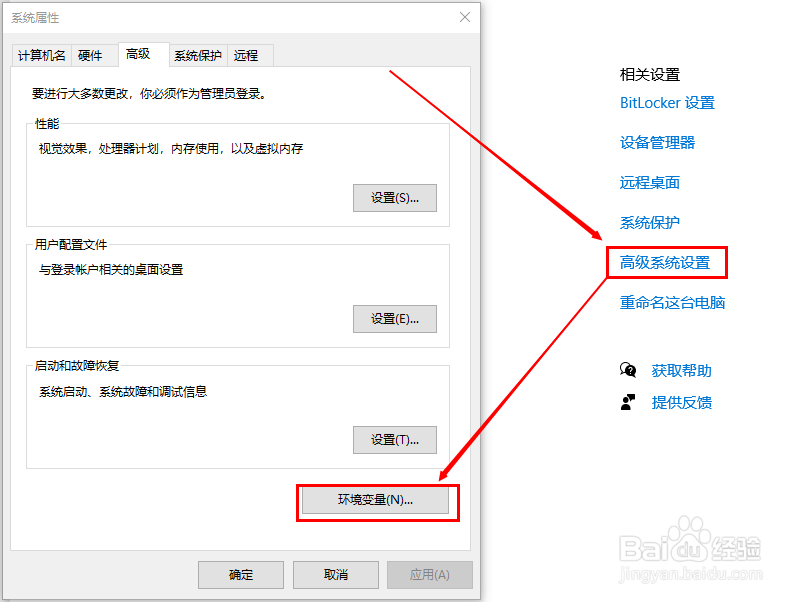
Task: Click the performance 设置(S) button
Action: (394, 197)
